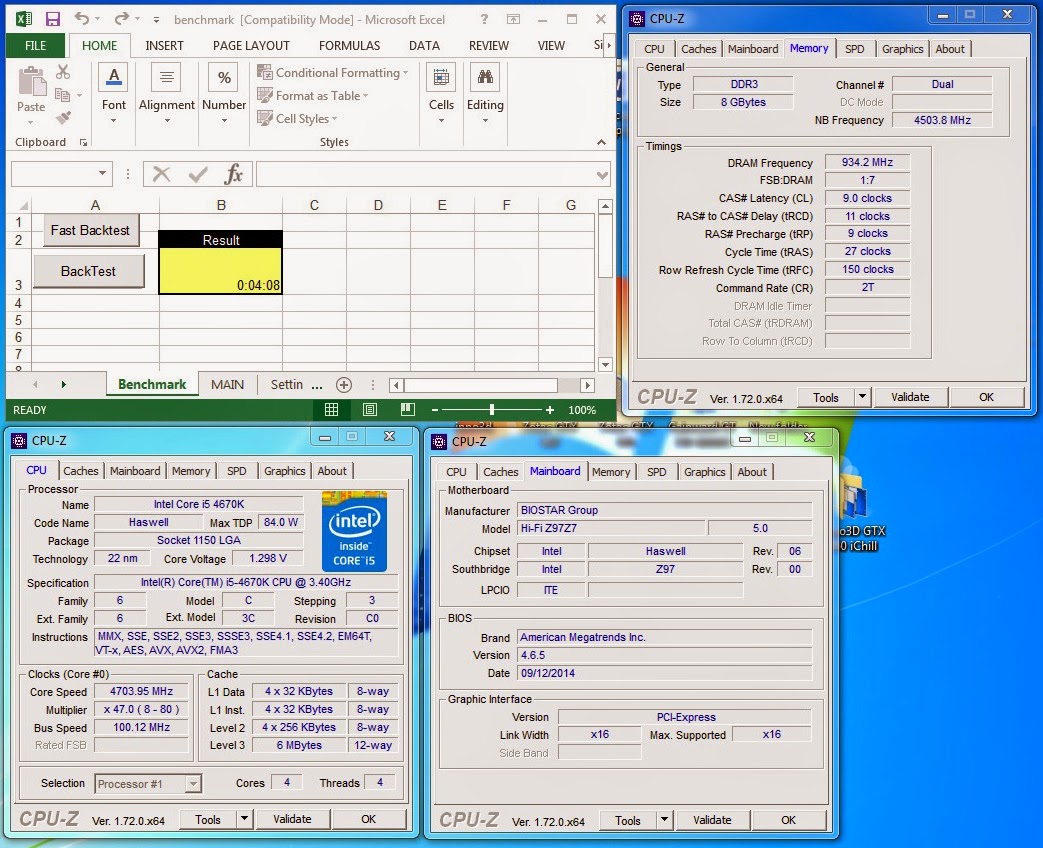The height and width of the screenshot is (848, 1043).
Task: Open the FILE tab in Excel
Action: [36, 45]
